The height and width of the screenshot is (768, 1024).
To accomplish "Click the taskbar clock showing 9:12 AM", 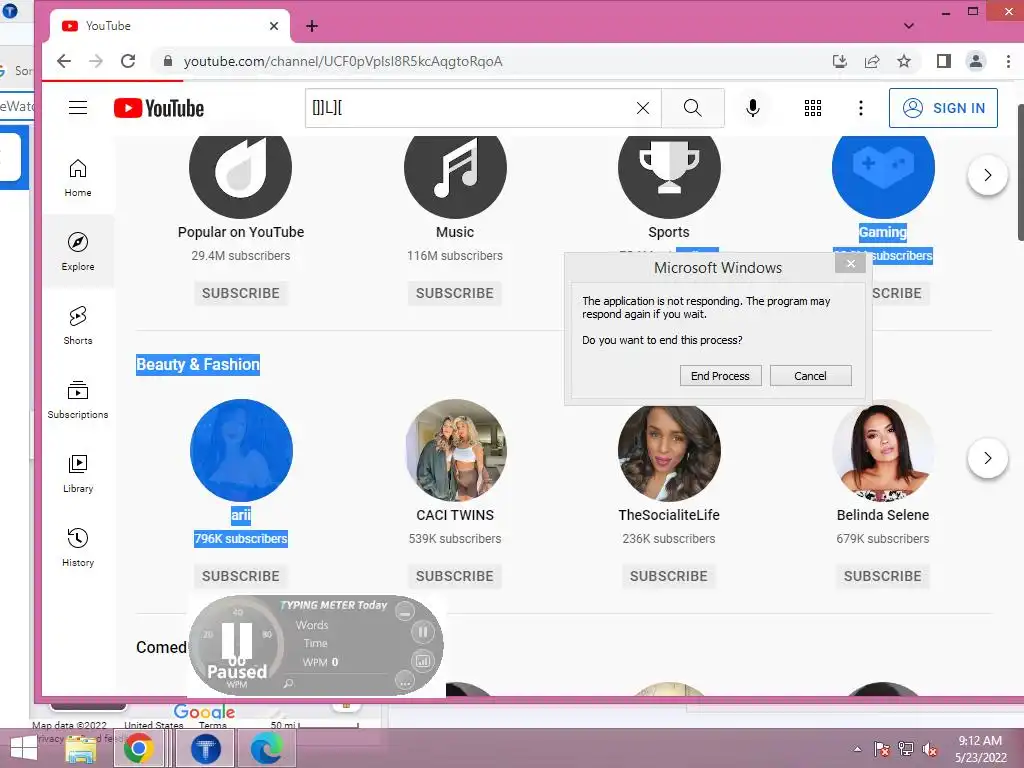I will tap(980, 749).
